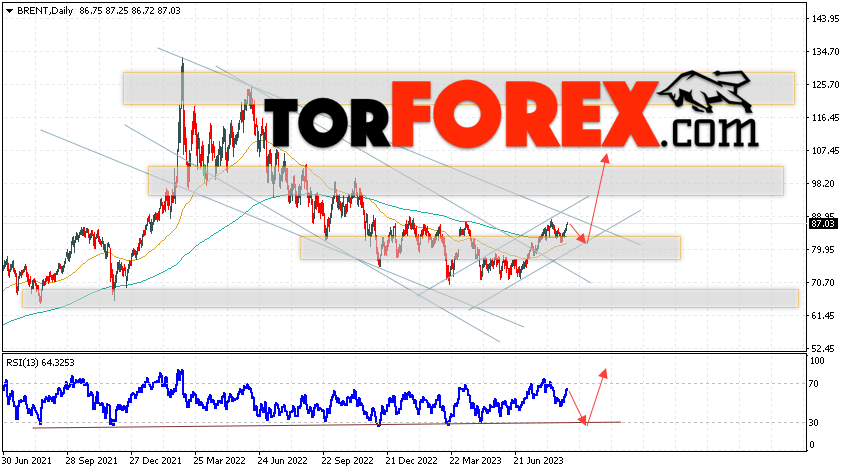Select price axis label 107.45

point(825,151)
